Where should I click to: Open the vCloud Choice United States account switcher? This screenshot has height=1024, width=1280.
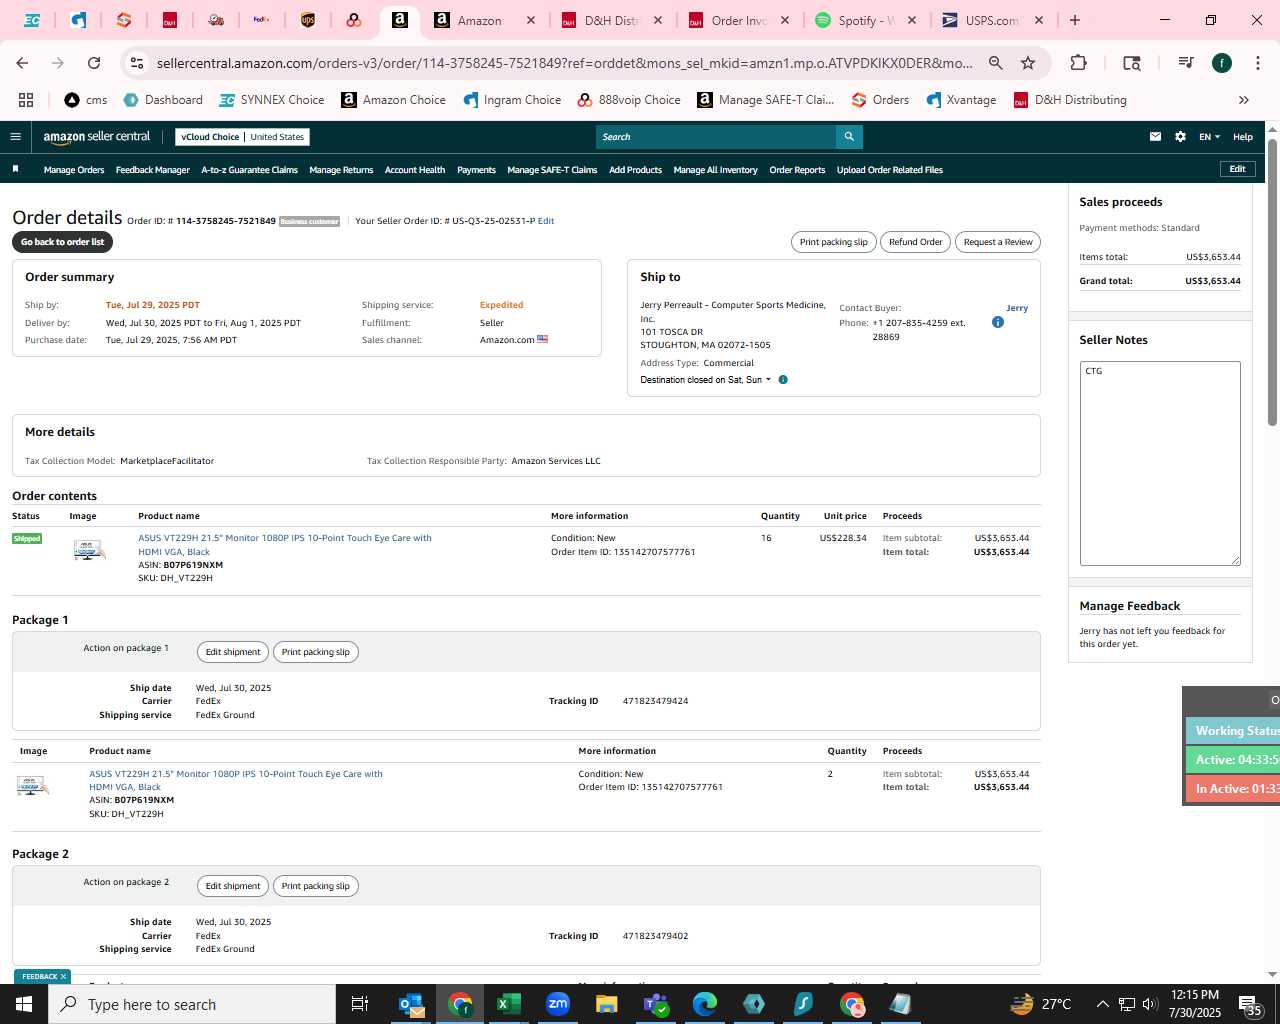pyautogui.click(x=243, y=137)
